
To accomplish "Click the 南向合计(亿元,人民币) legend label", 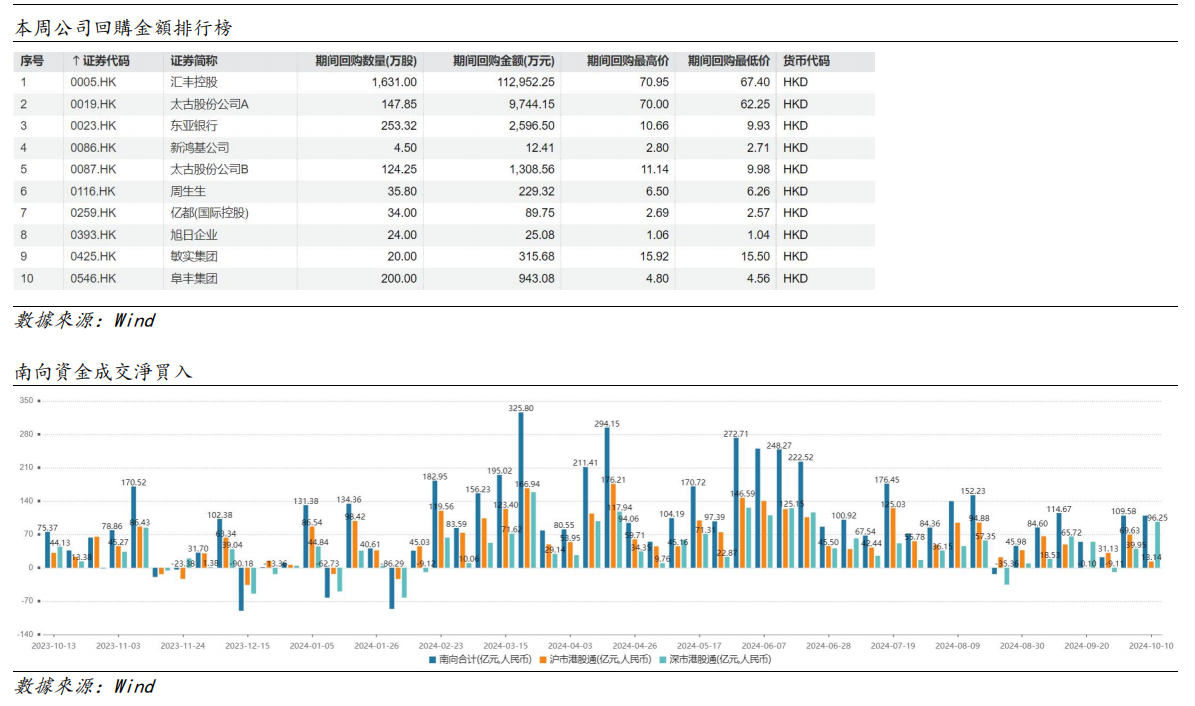I will coord(485,659).
